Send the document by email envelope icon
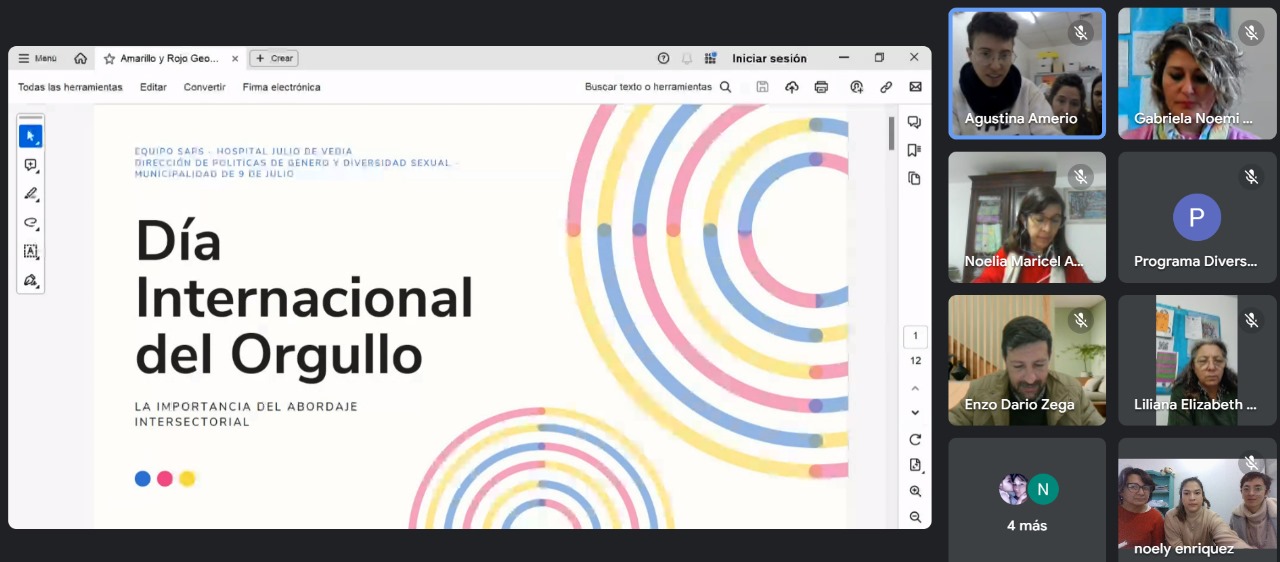 coord(915,87)
